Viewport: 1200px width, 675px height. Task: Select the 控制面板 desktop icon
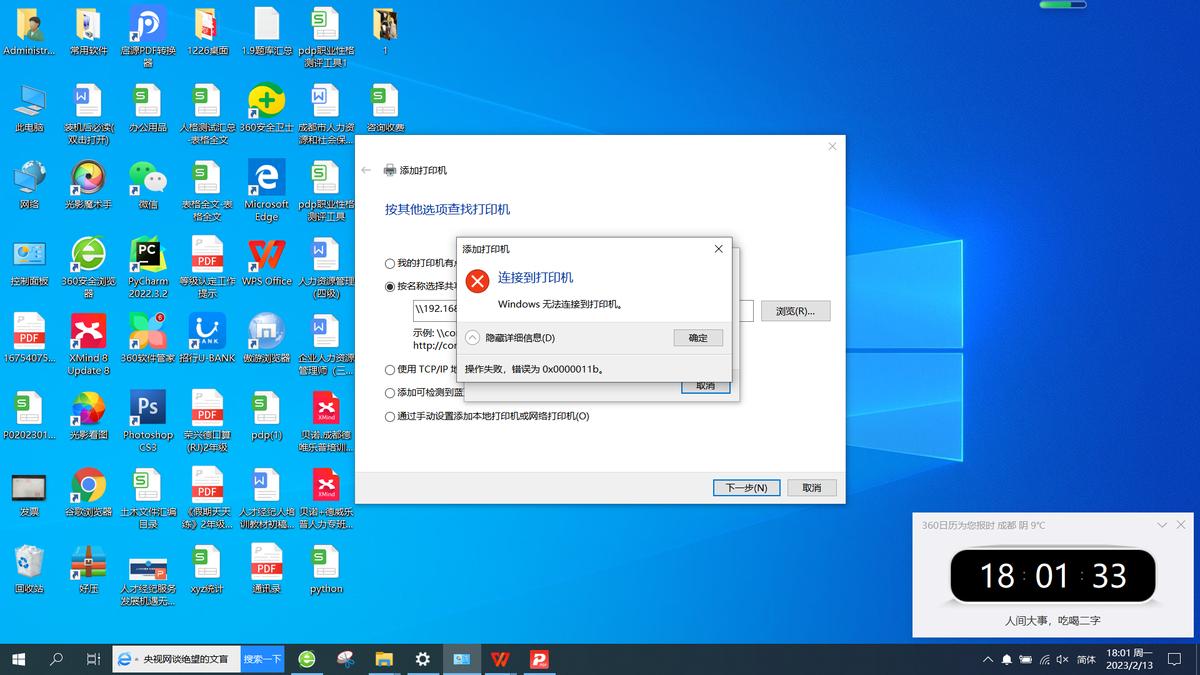coord(29,263)
